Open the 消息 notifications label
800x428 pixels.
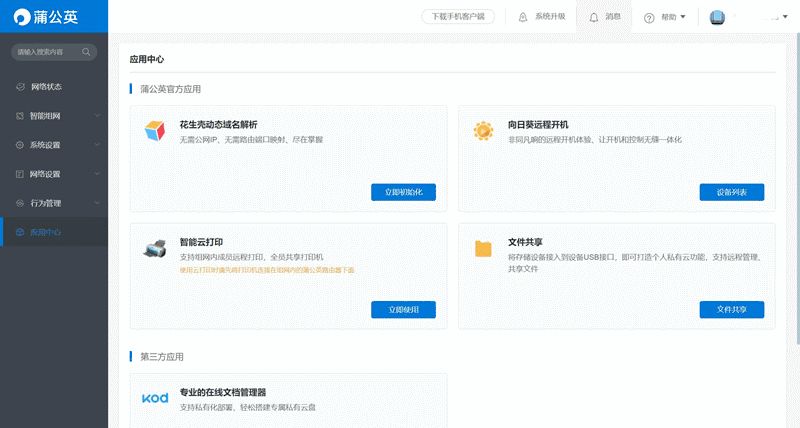pyautogui.click(x=613, y=16)
